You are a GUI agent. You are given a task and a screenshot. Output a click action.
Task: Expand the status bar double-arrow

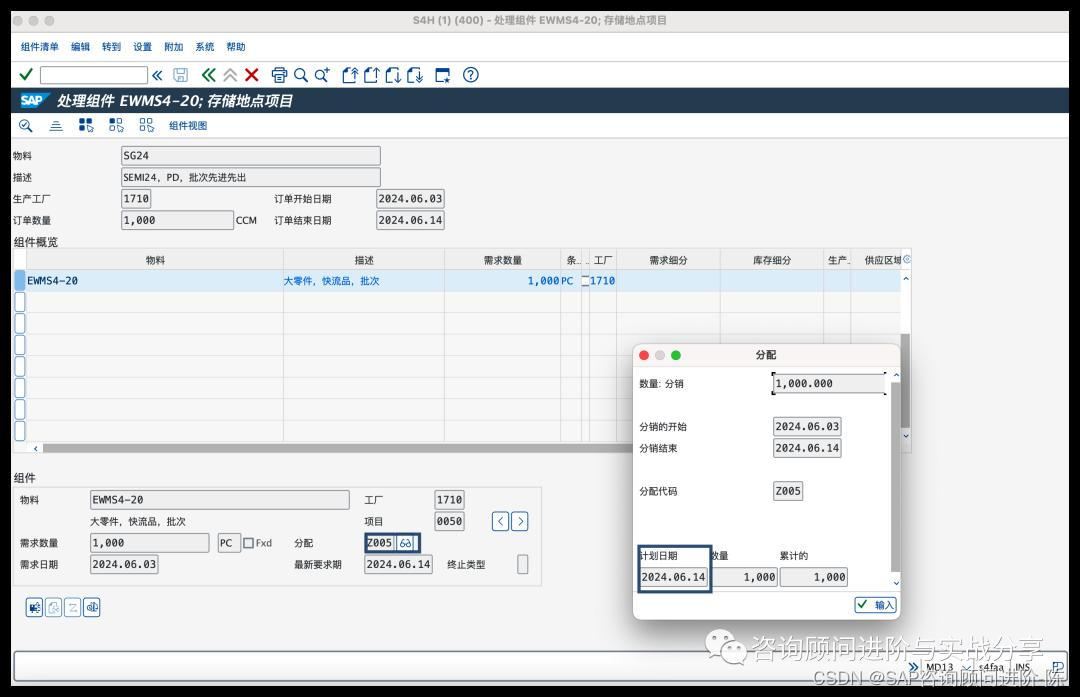[913, 667]
